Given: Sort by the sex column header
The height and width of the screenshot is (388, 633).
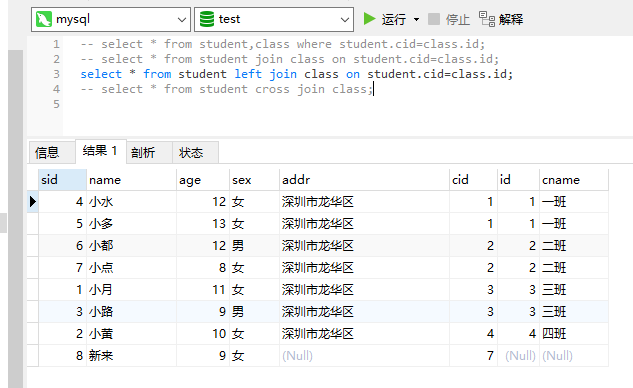Looking at the screenshot, I should pyautogui.click(x=254, y=180).
